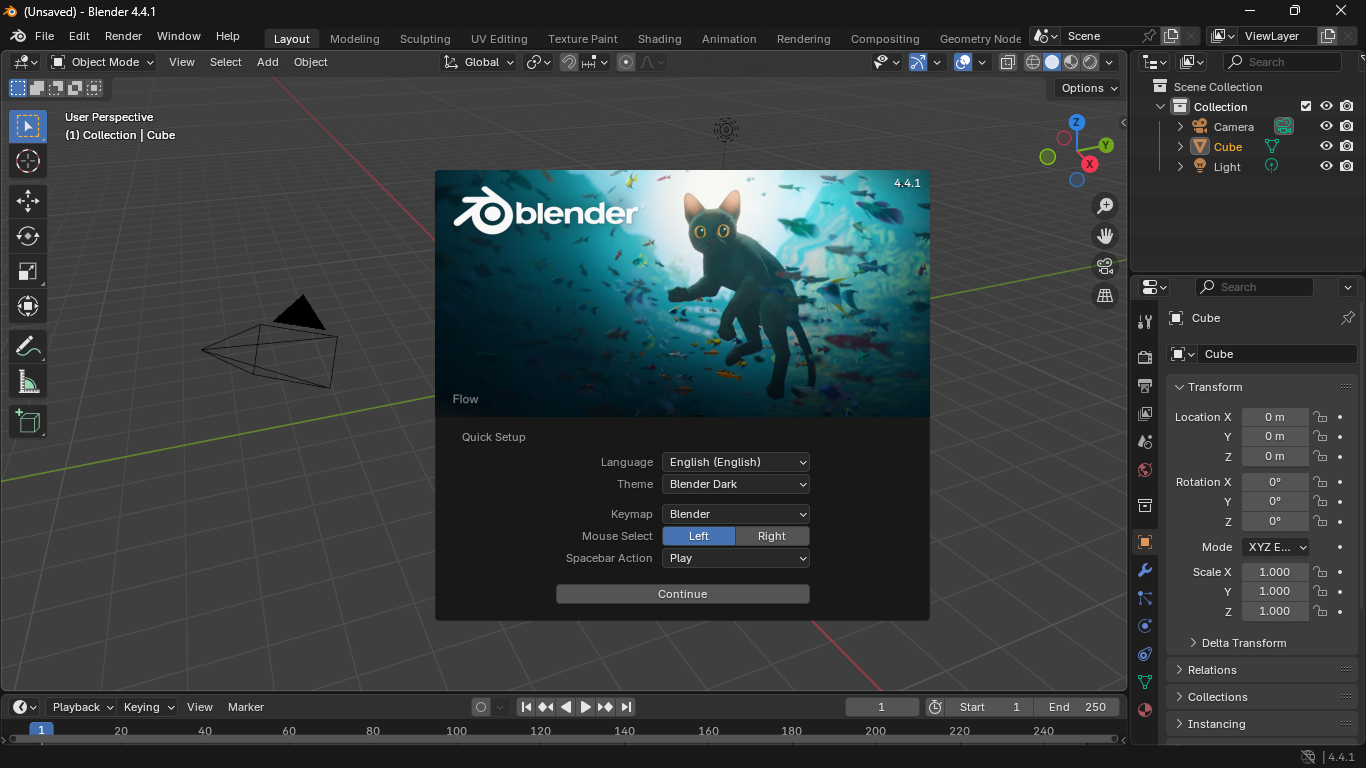Activate the Scale tool

(28, 271)
